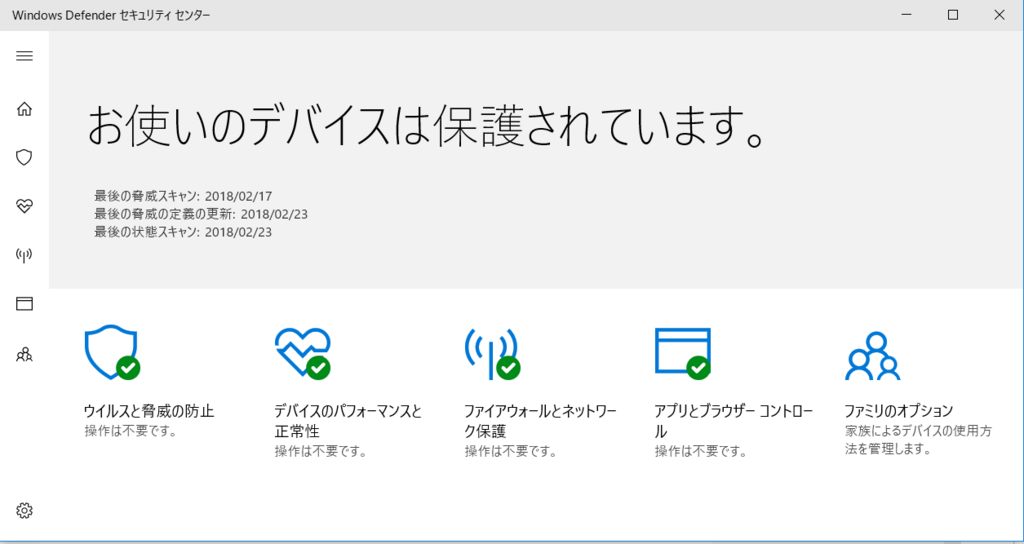Click the large app browser window icon
This screenshot has width=1024, height=544.
tap(682, 353)
